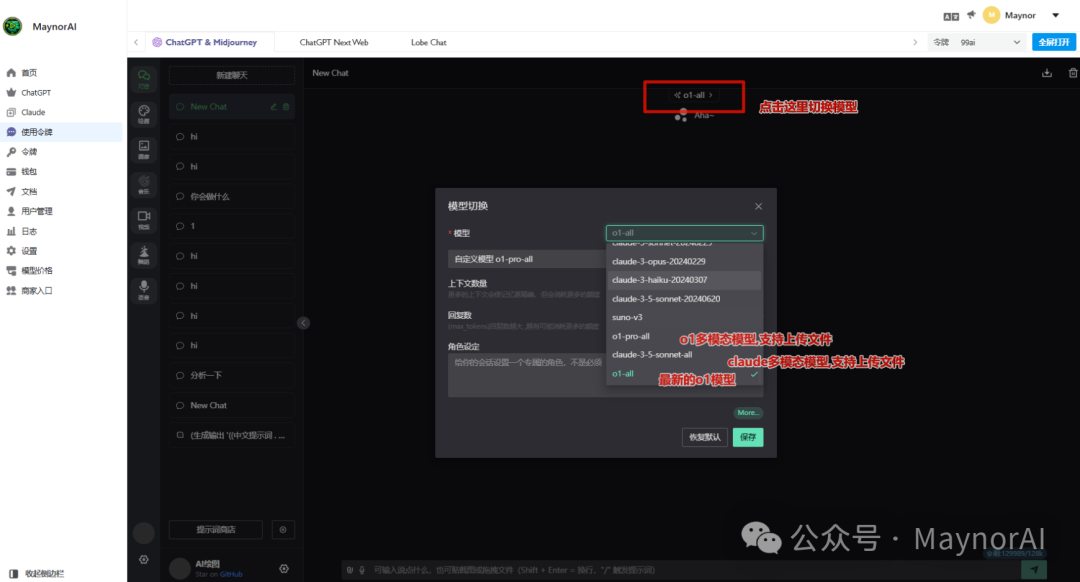This screenshot has width=1080, height=582.
Task: Click the announcement megaphone icon
Action: (x=970, y=15)
